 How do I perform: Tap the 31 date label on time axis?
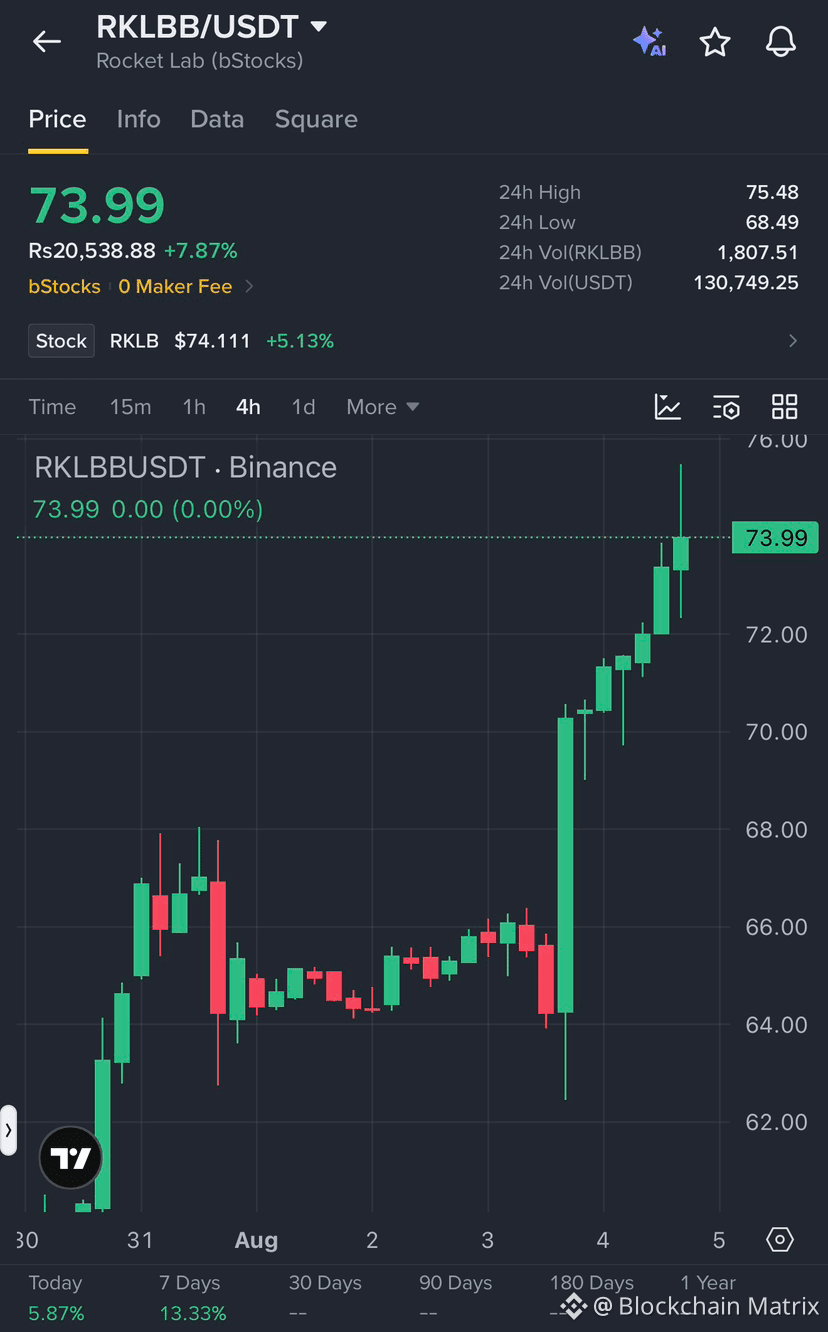tap(140, 1240)
